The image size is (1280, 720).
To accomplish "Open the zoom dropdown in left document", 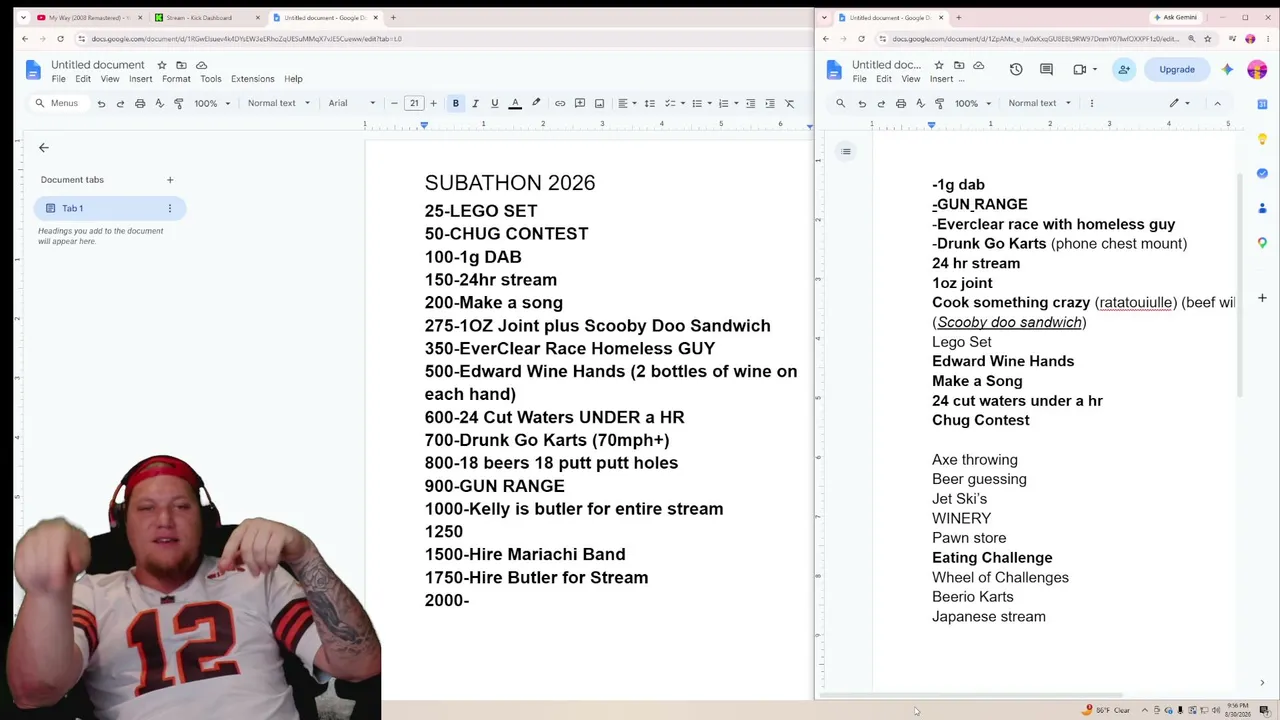I will pos(212,103).
